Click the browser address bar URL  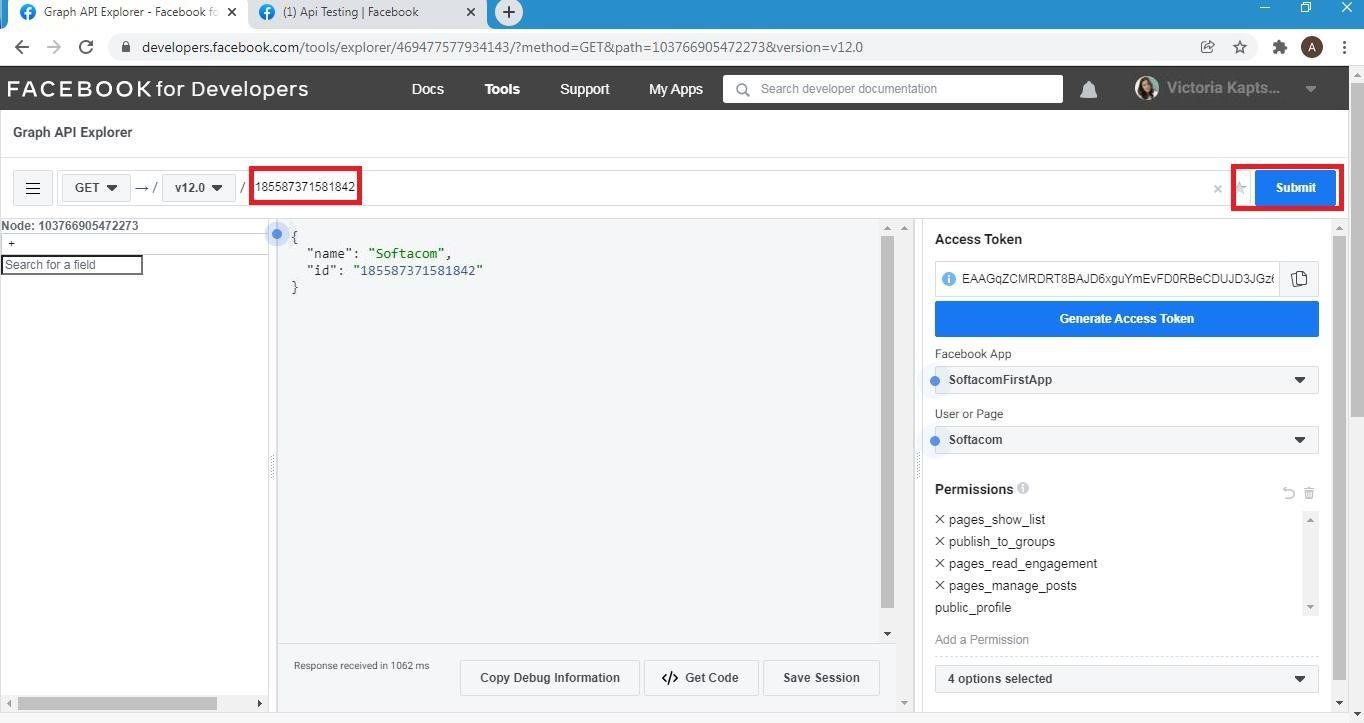point(502,47)
